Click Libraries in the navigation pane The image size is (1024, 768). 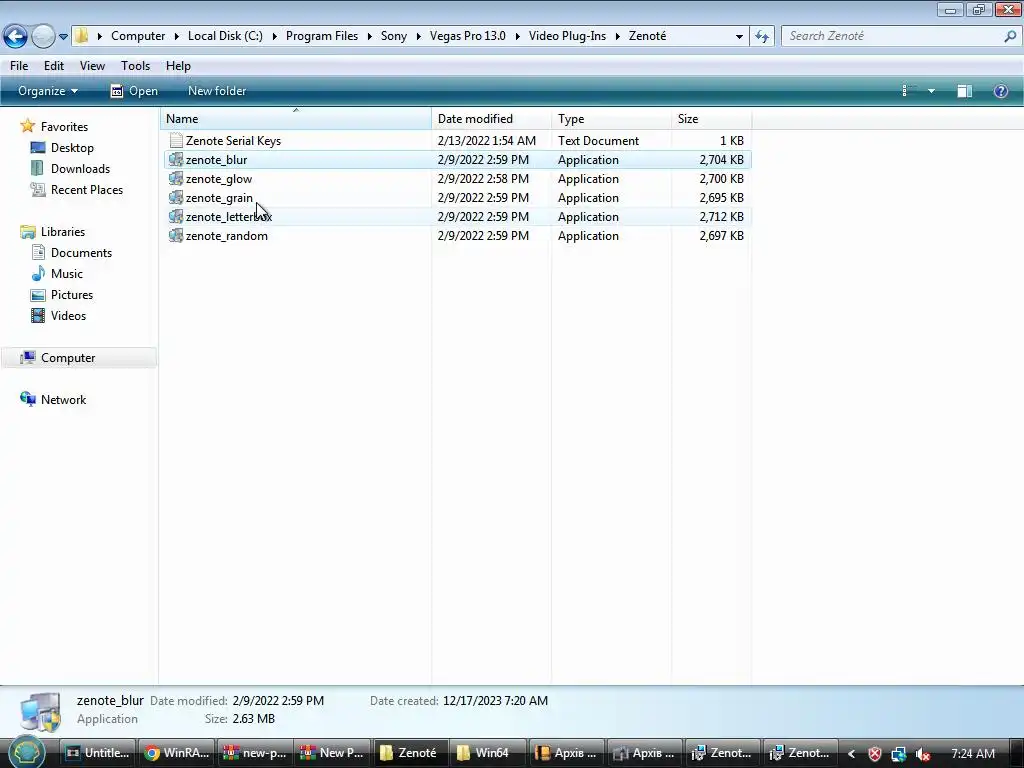[63, 232]
